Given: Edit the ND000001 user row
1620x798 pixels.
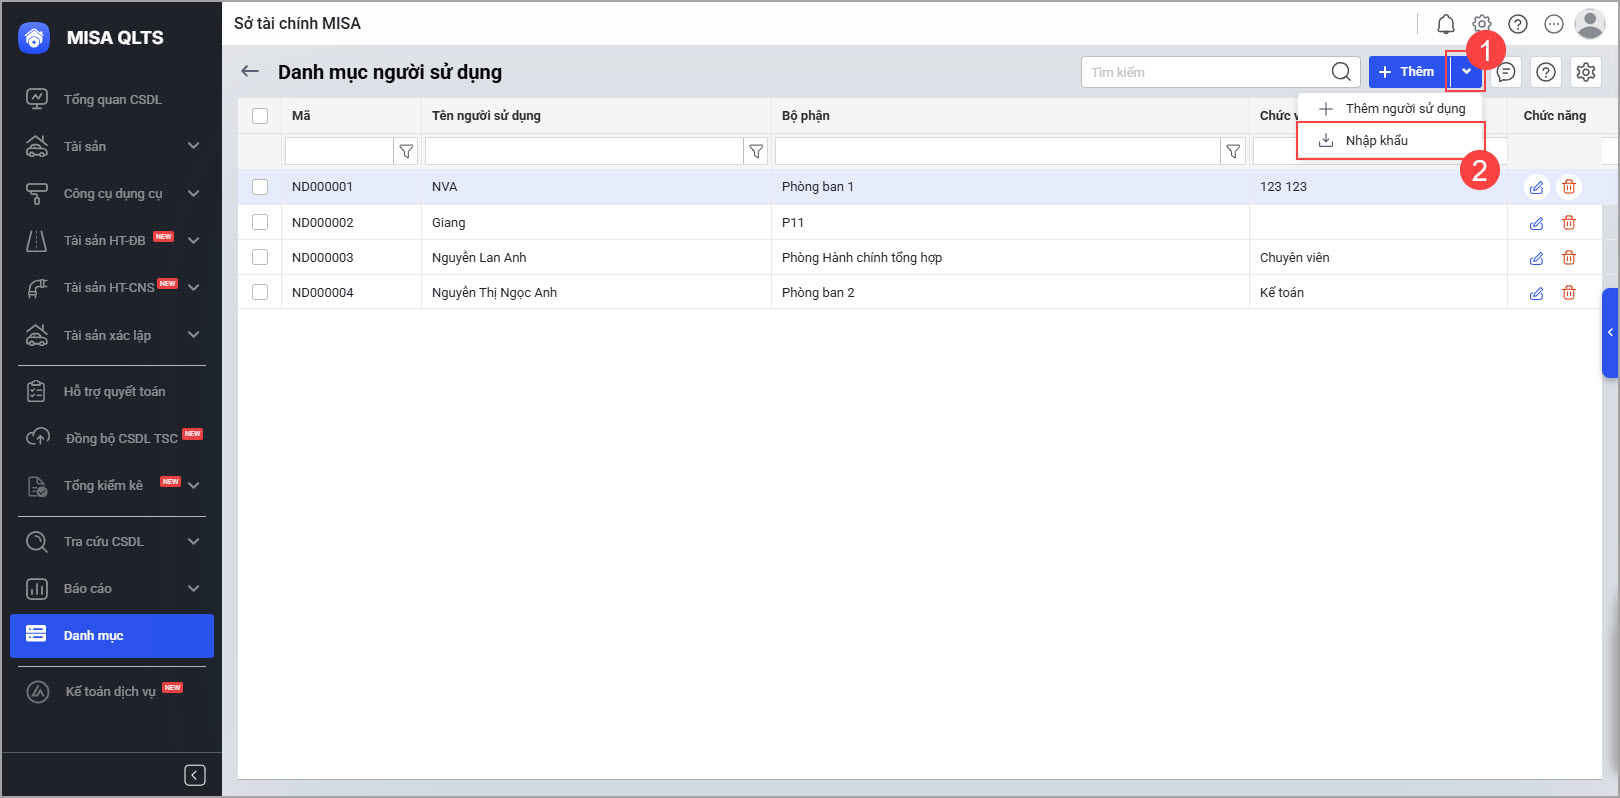Looking at the screenshot, I should [1536, 187].
